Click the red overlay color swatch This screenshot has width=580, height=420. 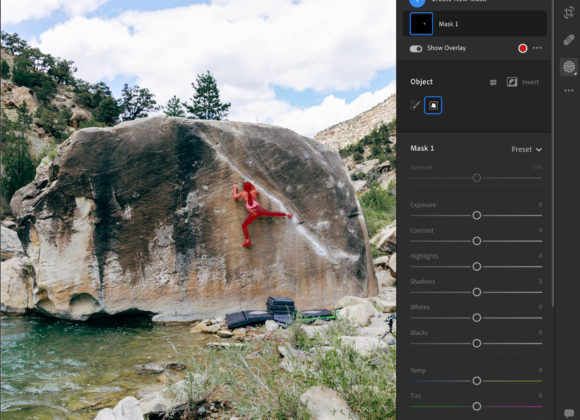point(523,48)
